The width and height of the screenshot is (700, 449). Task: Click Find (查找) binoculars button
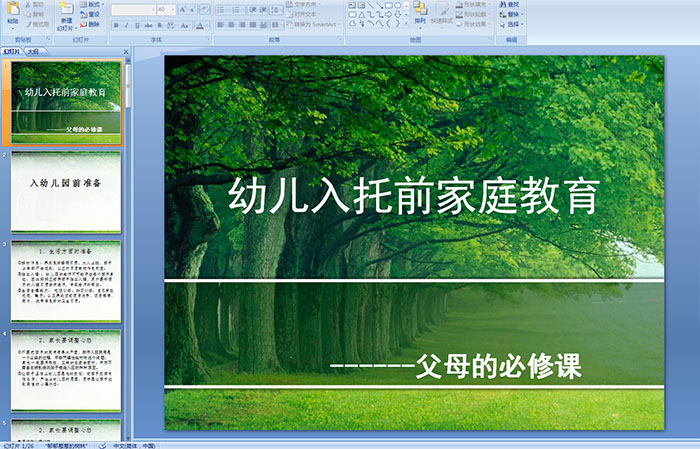[509, 4]
